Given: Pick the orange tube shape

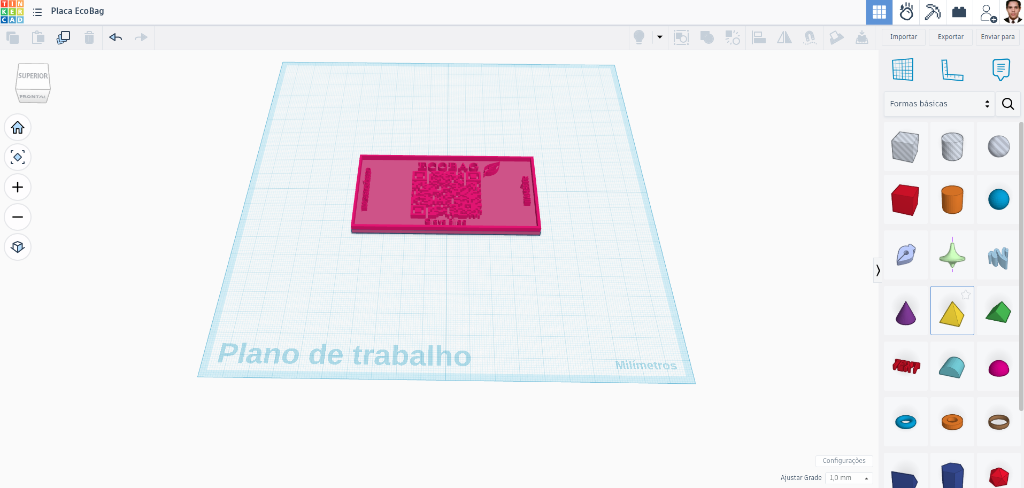Looking at the screenshot, I should [x=952, y=422].
